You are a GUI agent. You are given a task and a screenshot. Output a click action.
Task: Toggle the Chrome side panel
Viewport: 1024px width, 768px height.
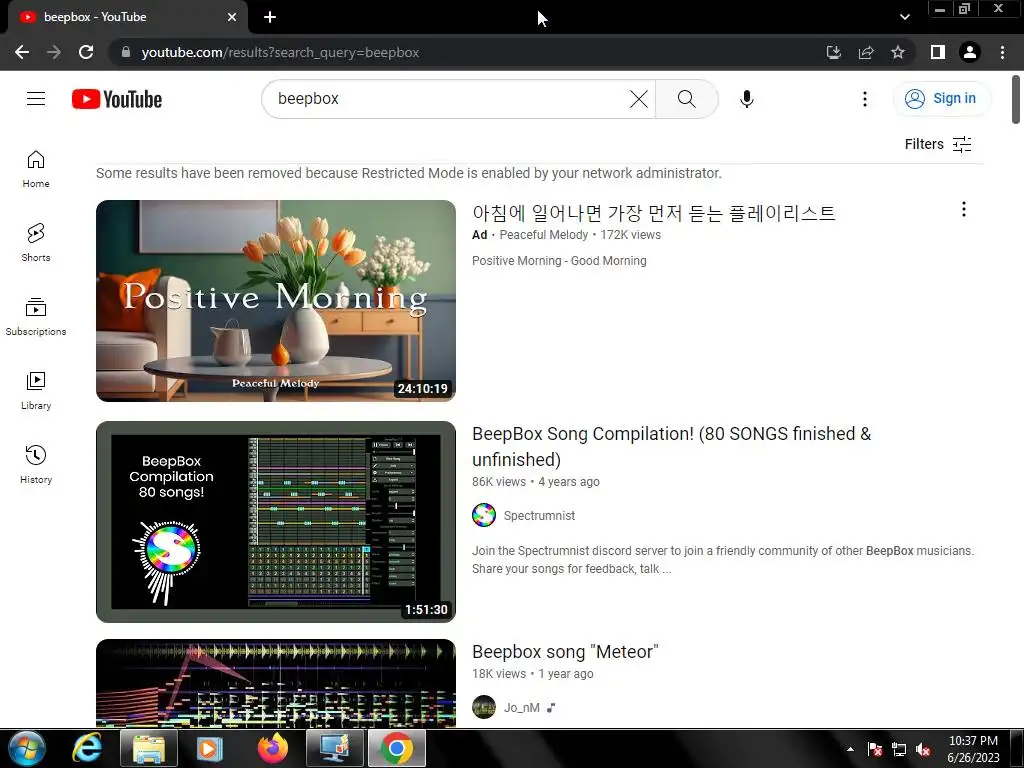coord(938,52)
